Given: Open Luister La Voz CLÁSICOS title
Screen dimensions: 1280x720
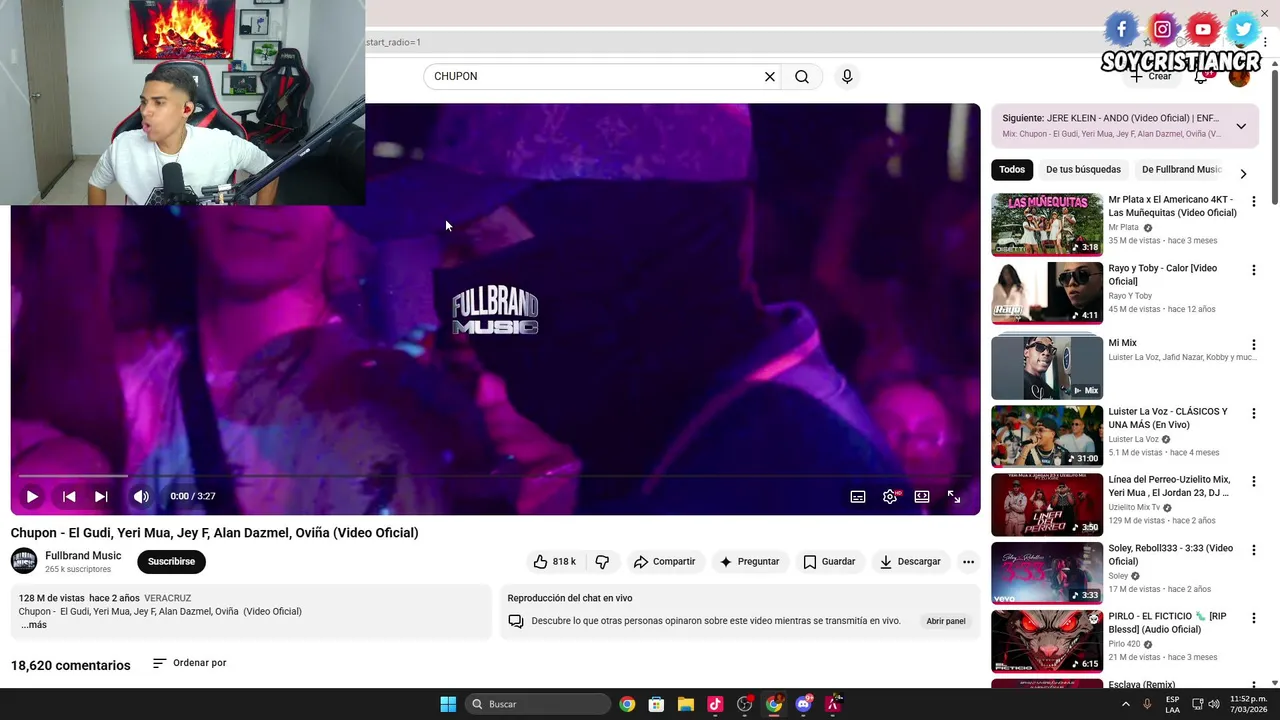Looking at the screenshot, I should tap(1168, 418).
